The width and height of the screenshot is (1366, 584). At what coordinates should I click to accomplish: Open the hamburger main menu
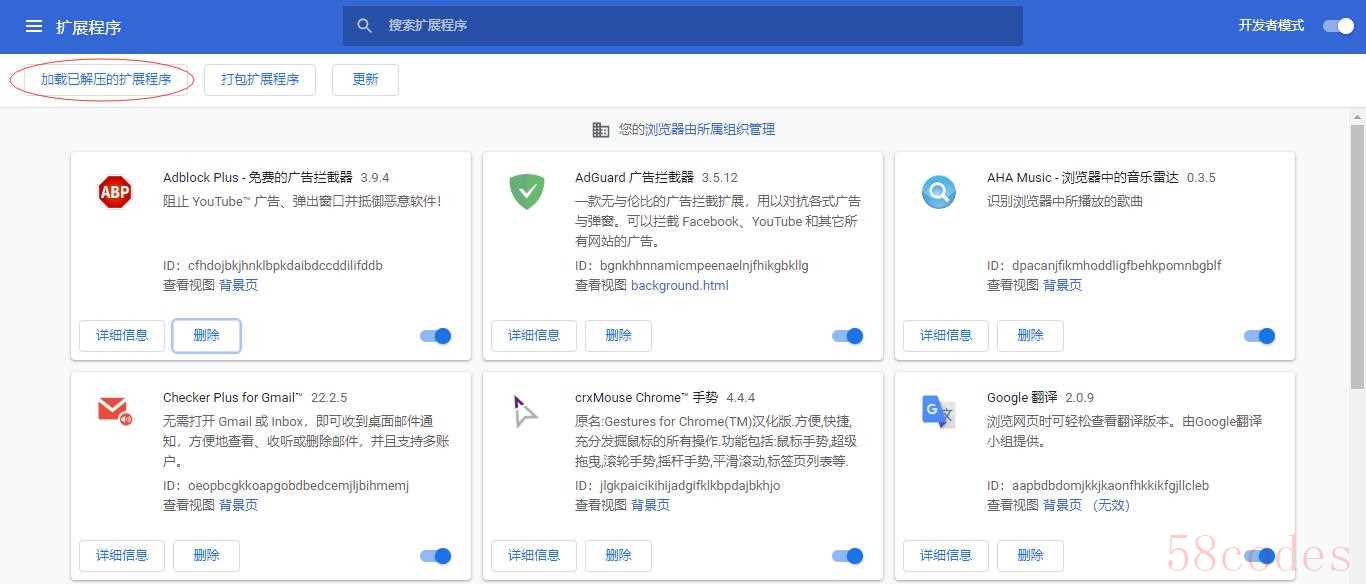coord(34,27)
